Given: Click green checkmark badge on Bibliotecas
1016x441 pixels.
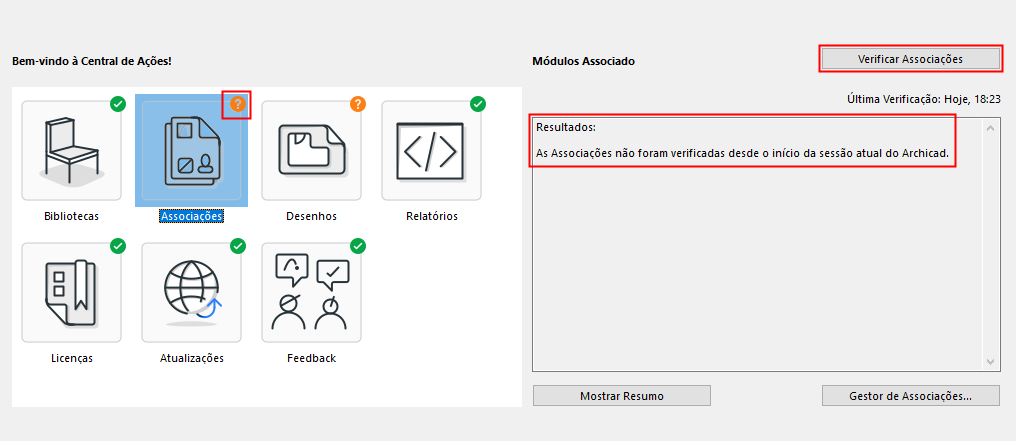Looking at the screenshot, I should (117, 104).
